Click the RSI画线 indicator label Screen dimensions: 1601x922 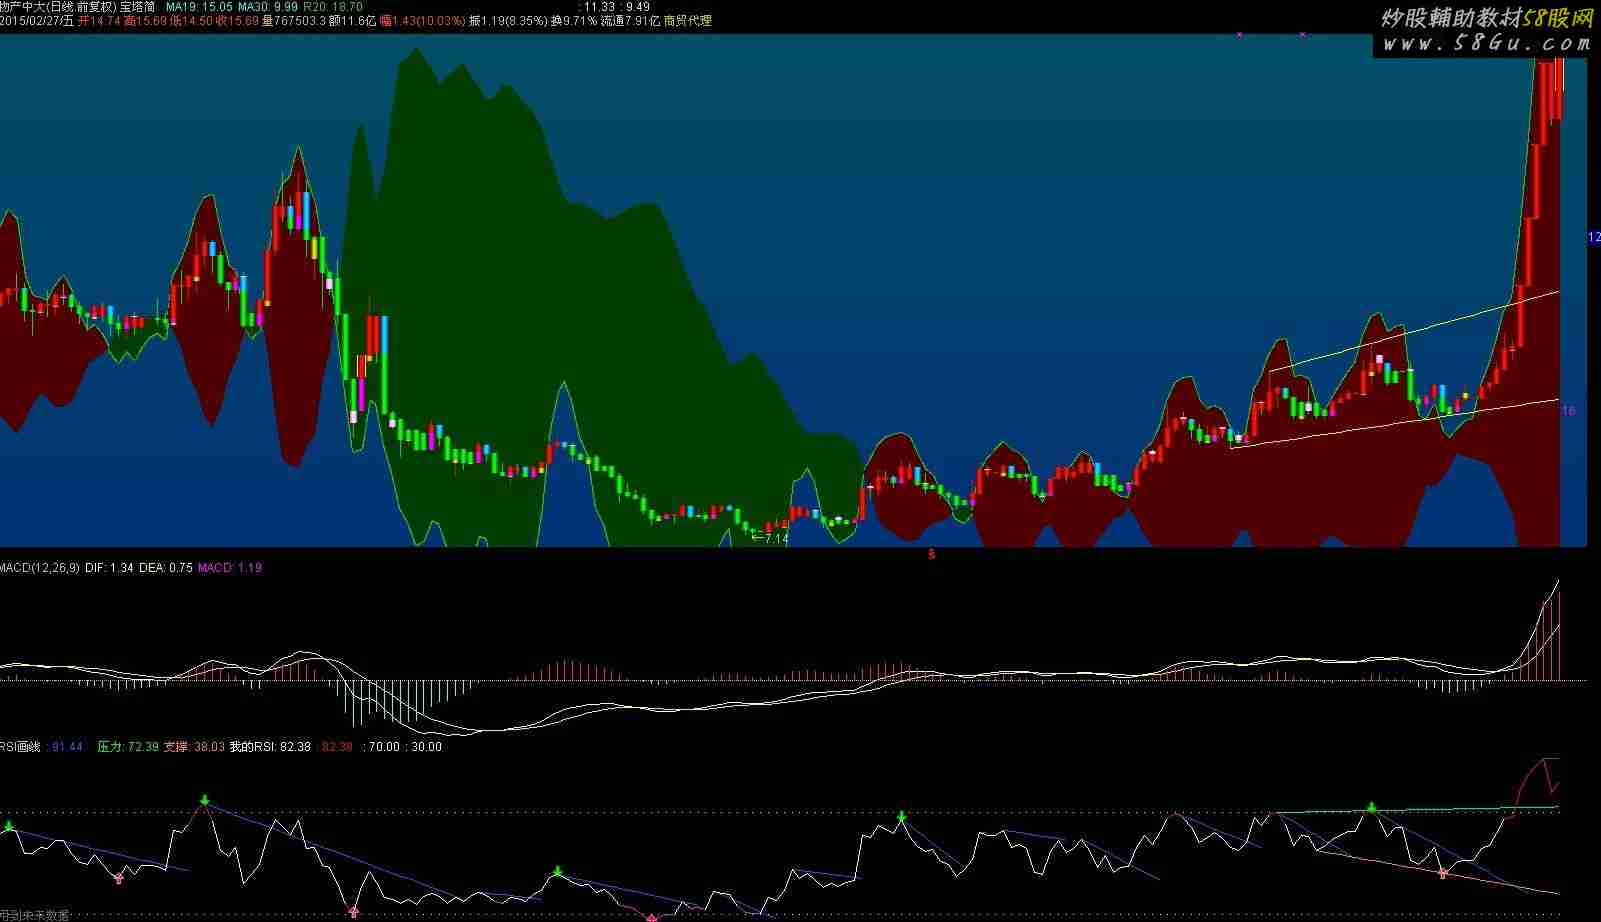20,746
